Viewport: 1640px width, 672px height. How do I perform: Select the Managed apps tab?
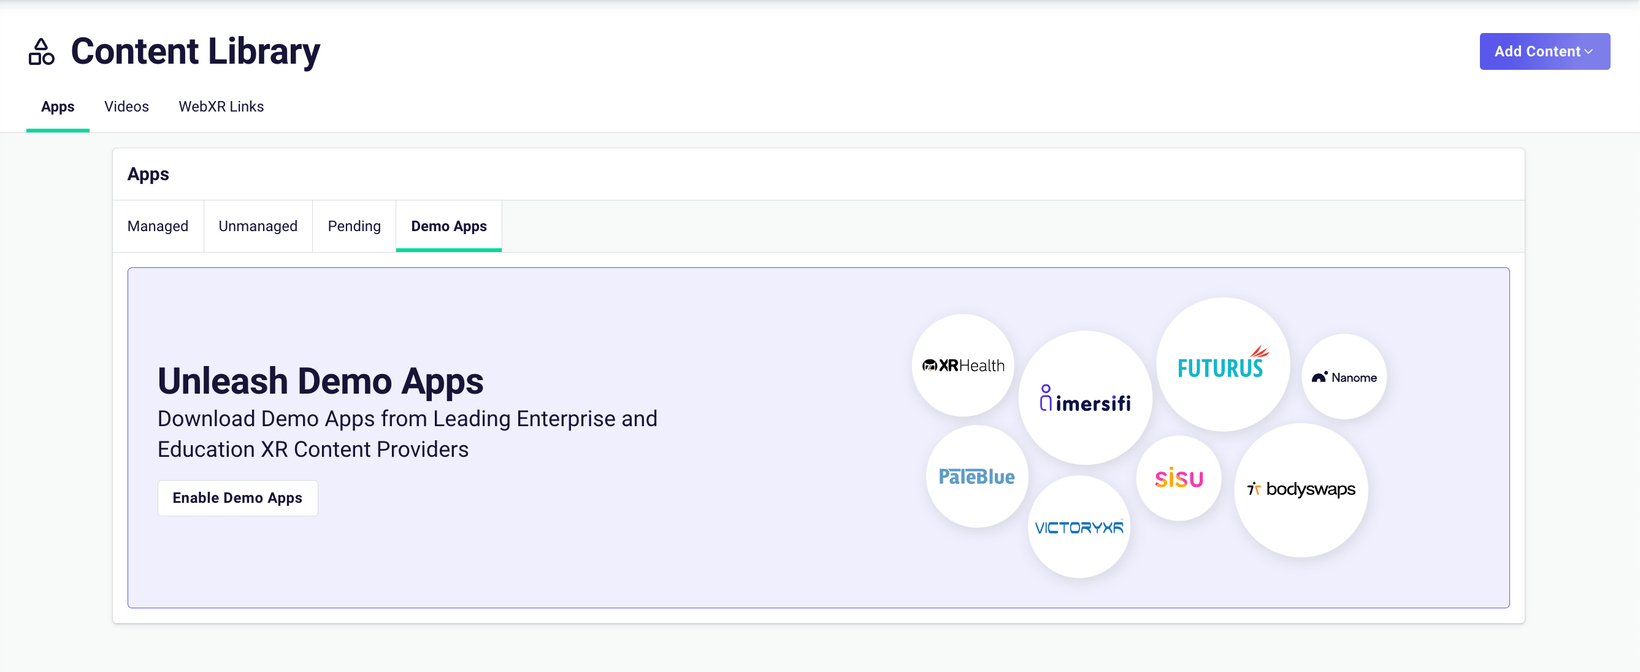click(x=158, y=226)
